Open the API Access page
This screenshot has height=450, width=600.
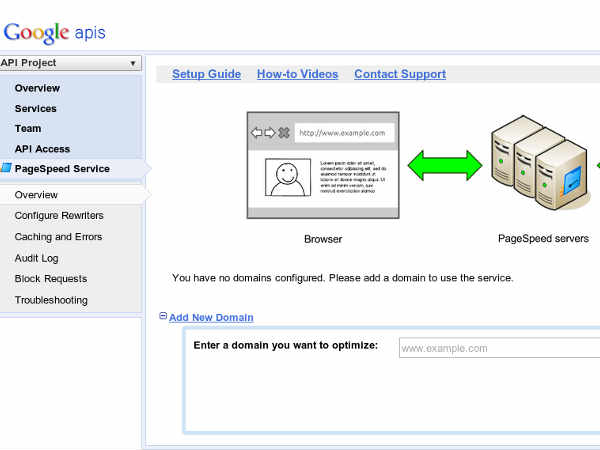point(43,149)
